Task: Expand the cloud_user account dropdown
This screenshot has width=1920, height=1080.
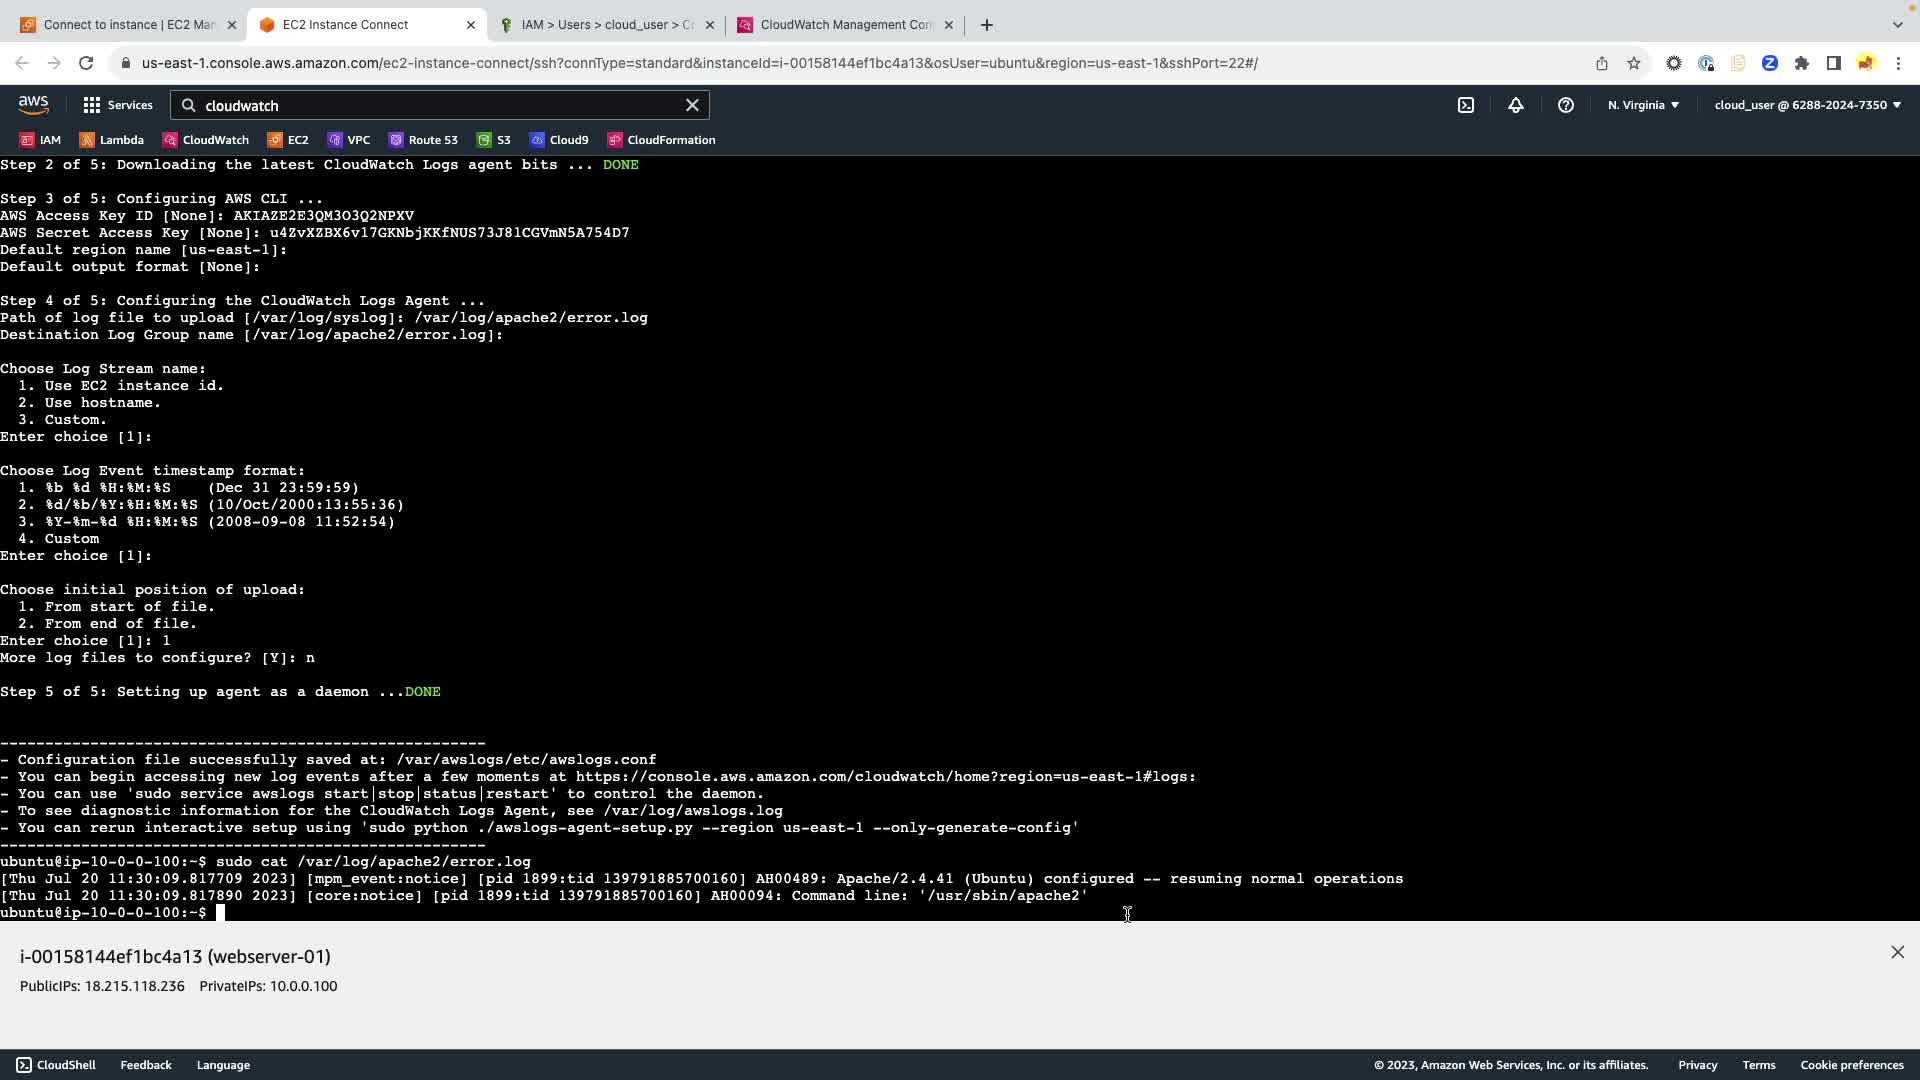Action: tap(1807, 105)
